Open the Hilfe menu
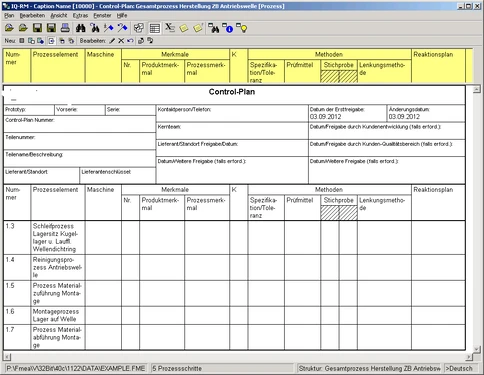Image resolution: width=484 pixels, height=375 pixels. [x=122, y=15]
